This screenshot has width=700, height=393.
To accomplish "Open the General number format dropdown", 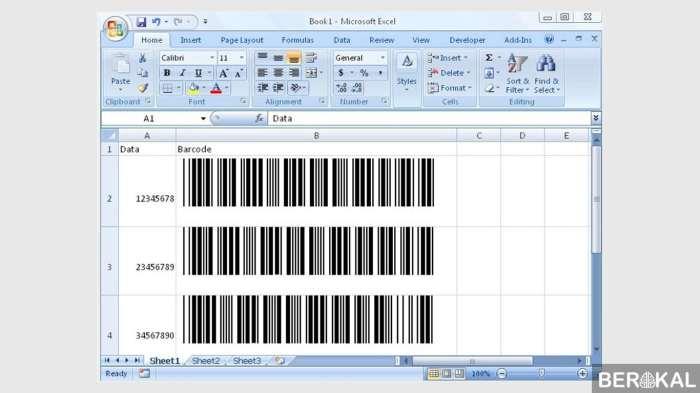I will [x=382, y=58].
